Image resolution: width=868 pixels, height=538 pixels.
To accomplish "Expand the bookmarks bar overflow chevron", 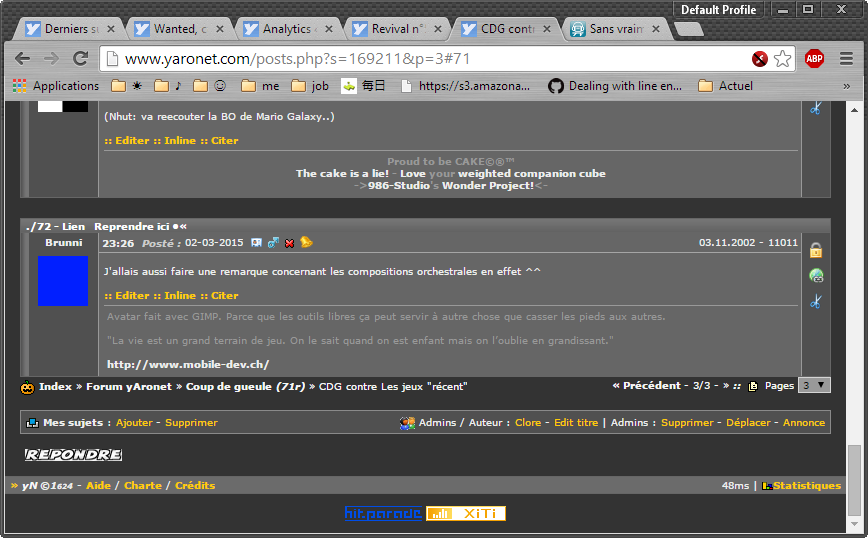I will pyautogui.click(x=846, y=86).
